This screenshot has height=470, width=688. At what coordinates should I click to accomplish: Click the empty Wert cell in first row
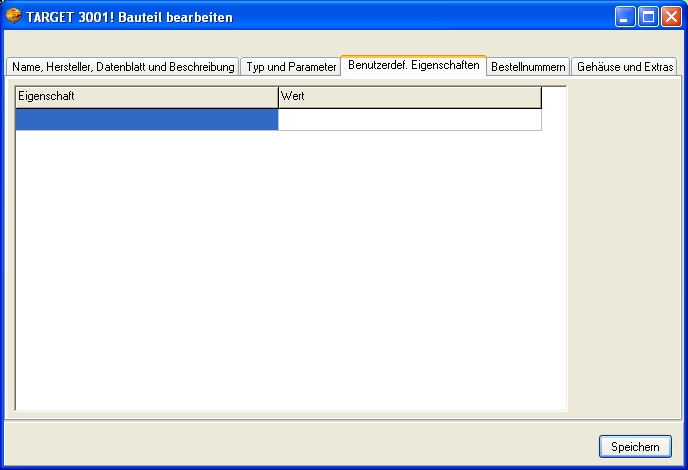[409, 119]
